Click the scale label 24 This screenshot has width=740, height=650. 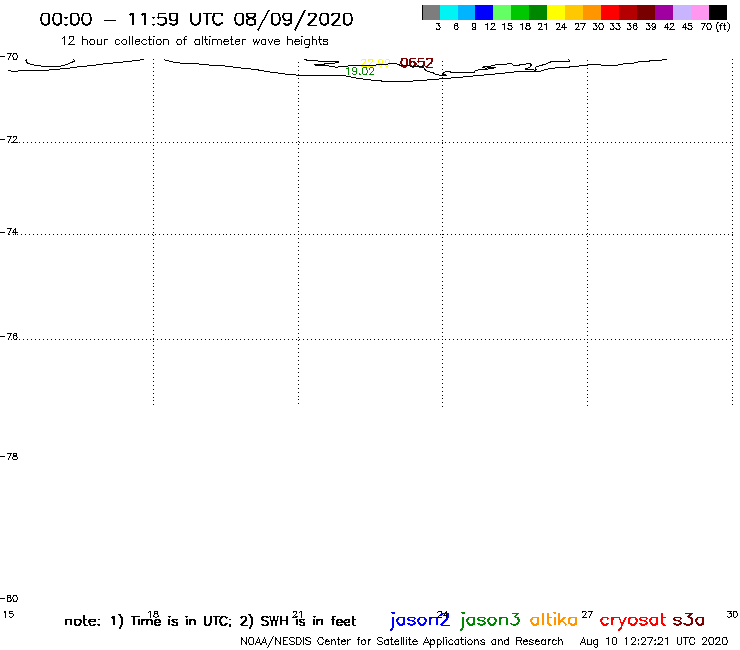point(561,27)
